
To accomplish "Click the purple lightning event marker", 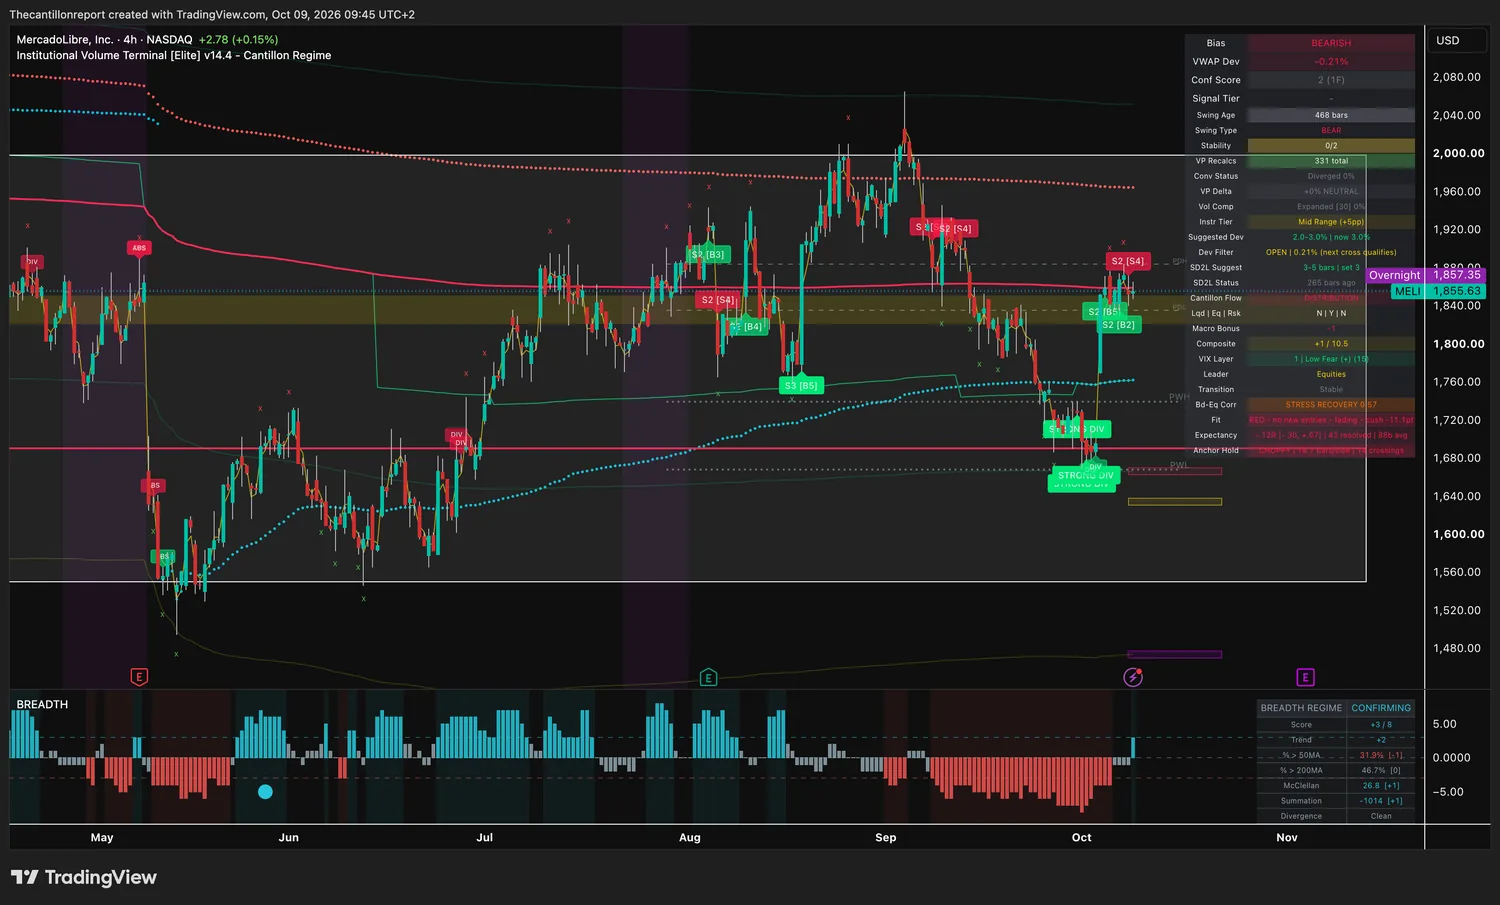I will (1133, 677).
